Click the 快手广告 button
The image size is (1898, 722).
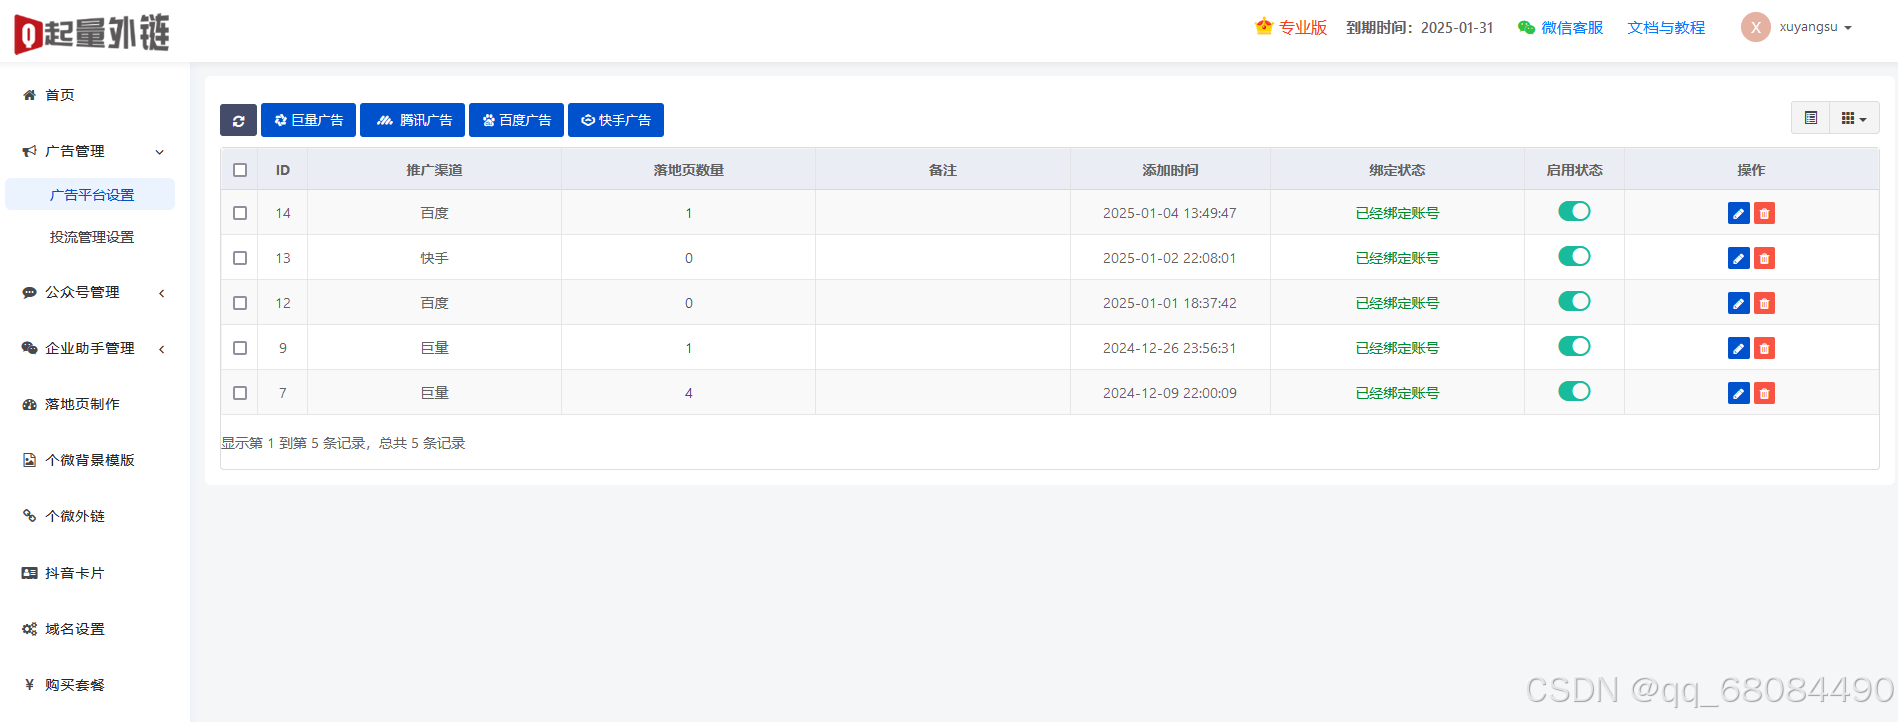pyautogui.click(x=616, y=120)
